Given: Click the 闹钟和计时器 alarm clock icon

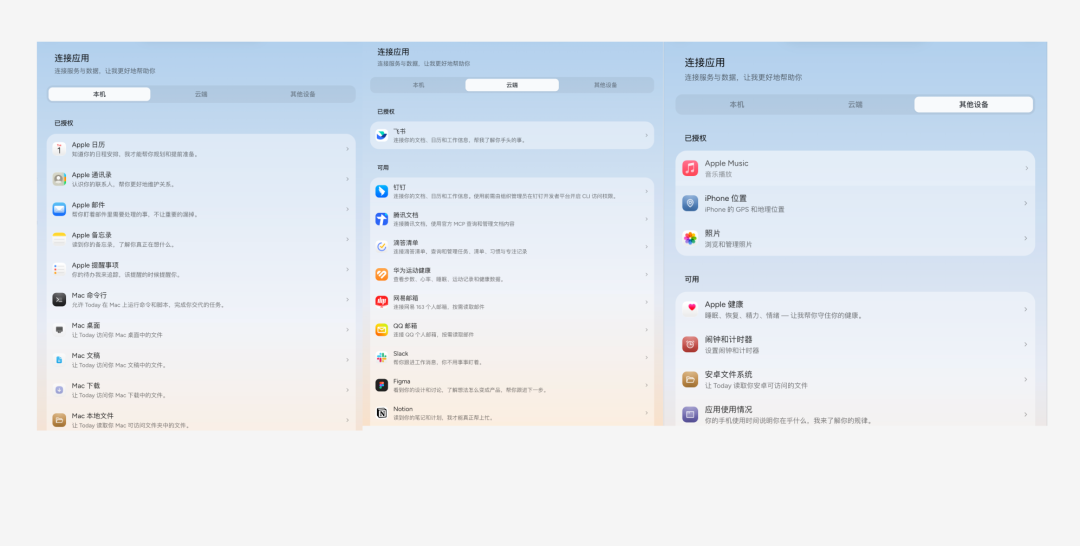Looking at the screenshot, I should click(690, 344).
